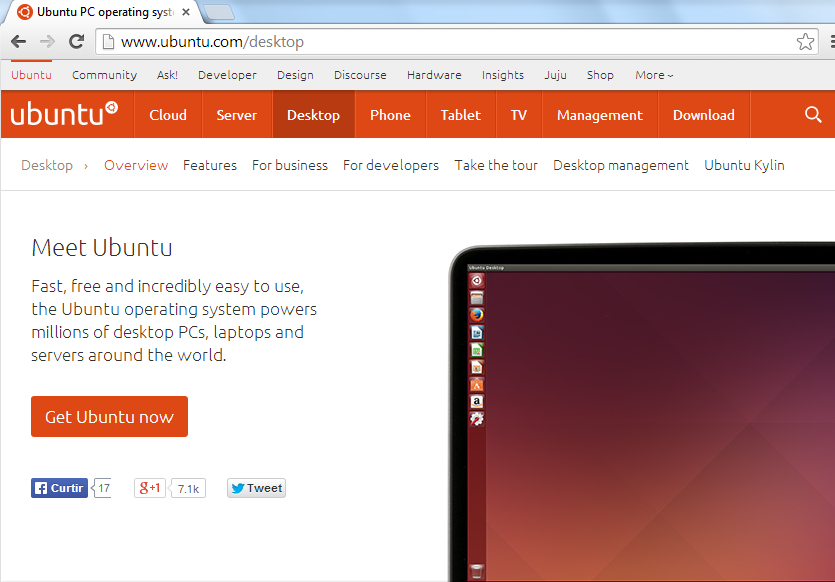
Task: Visit the Insights link
Action: pyautogui.click(x=503, y=75)
